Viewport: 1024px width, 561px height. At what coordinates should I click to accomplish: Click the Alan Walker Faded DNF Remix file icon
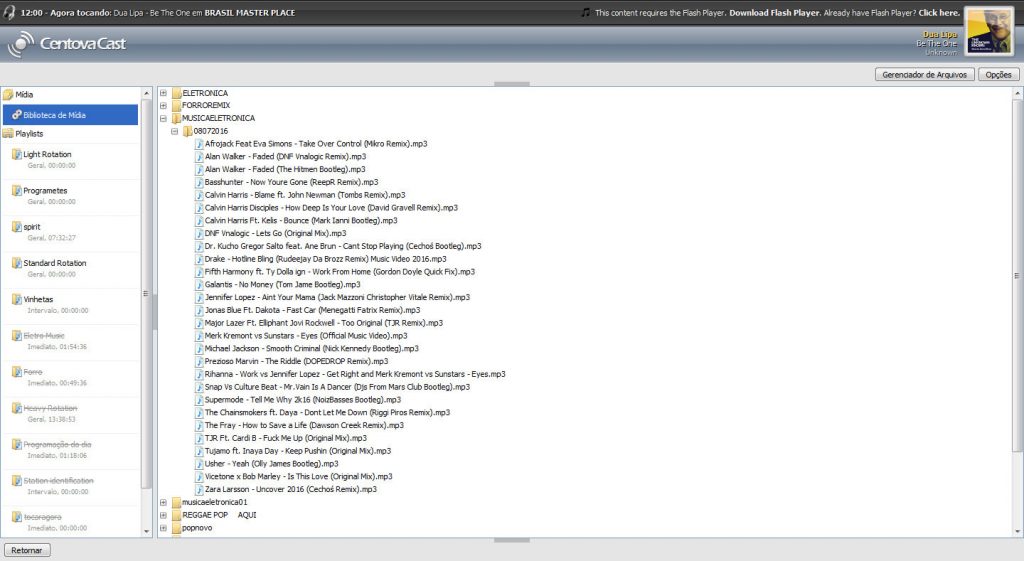199,157
